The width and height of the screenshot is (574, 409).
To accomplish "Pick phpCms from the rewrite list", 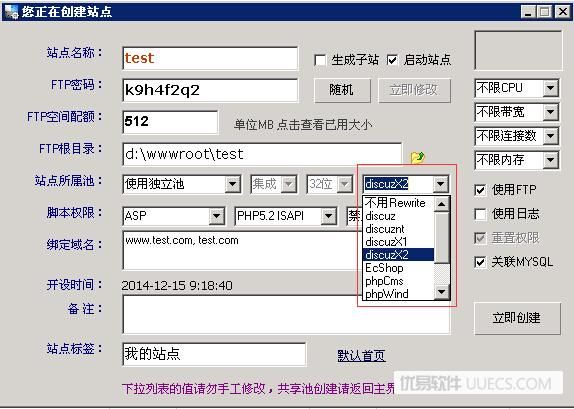I will [x=398, y=281].
